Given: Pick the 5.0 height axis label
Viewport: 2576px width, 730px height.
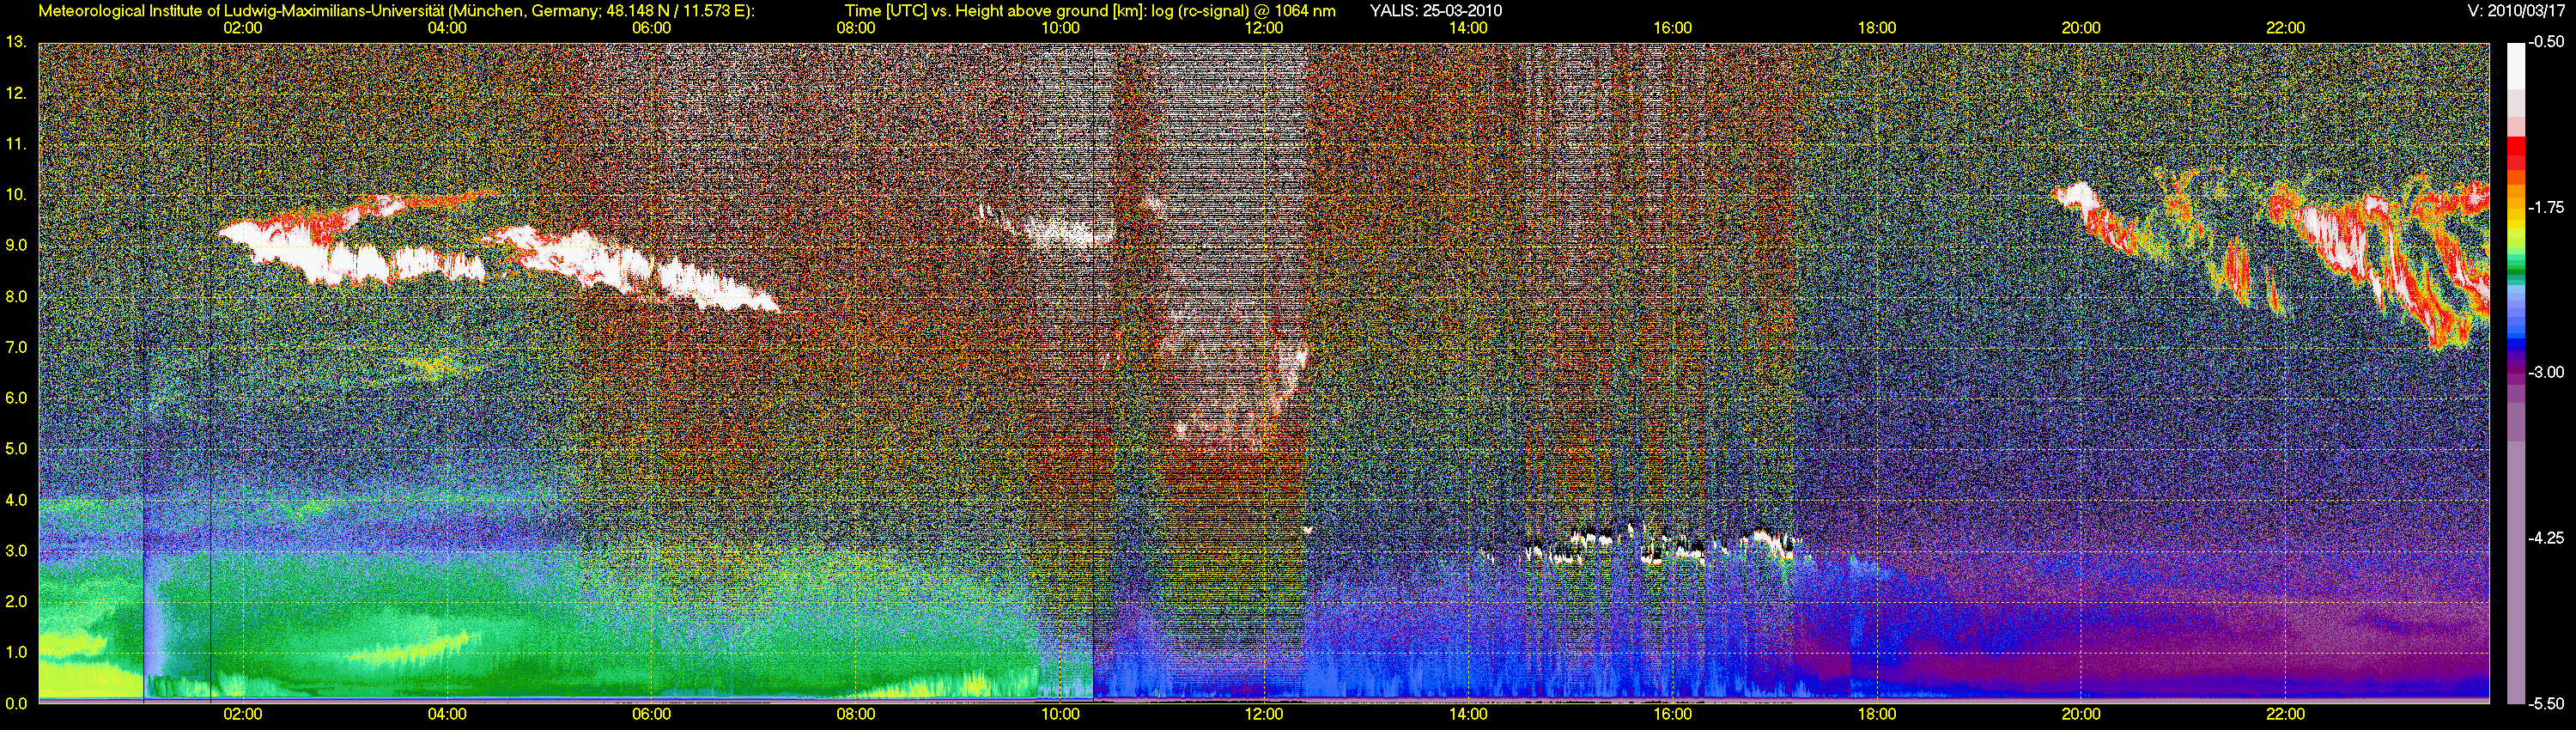Looking at the screenshot, I should click(15, 449).
